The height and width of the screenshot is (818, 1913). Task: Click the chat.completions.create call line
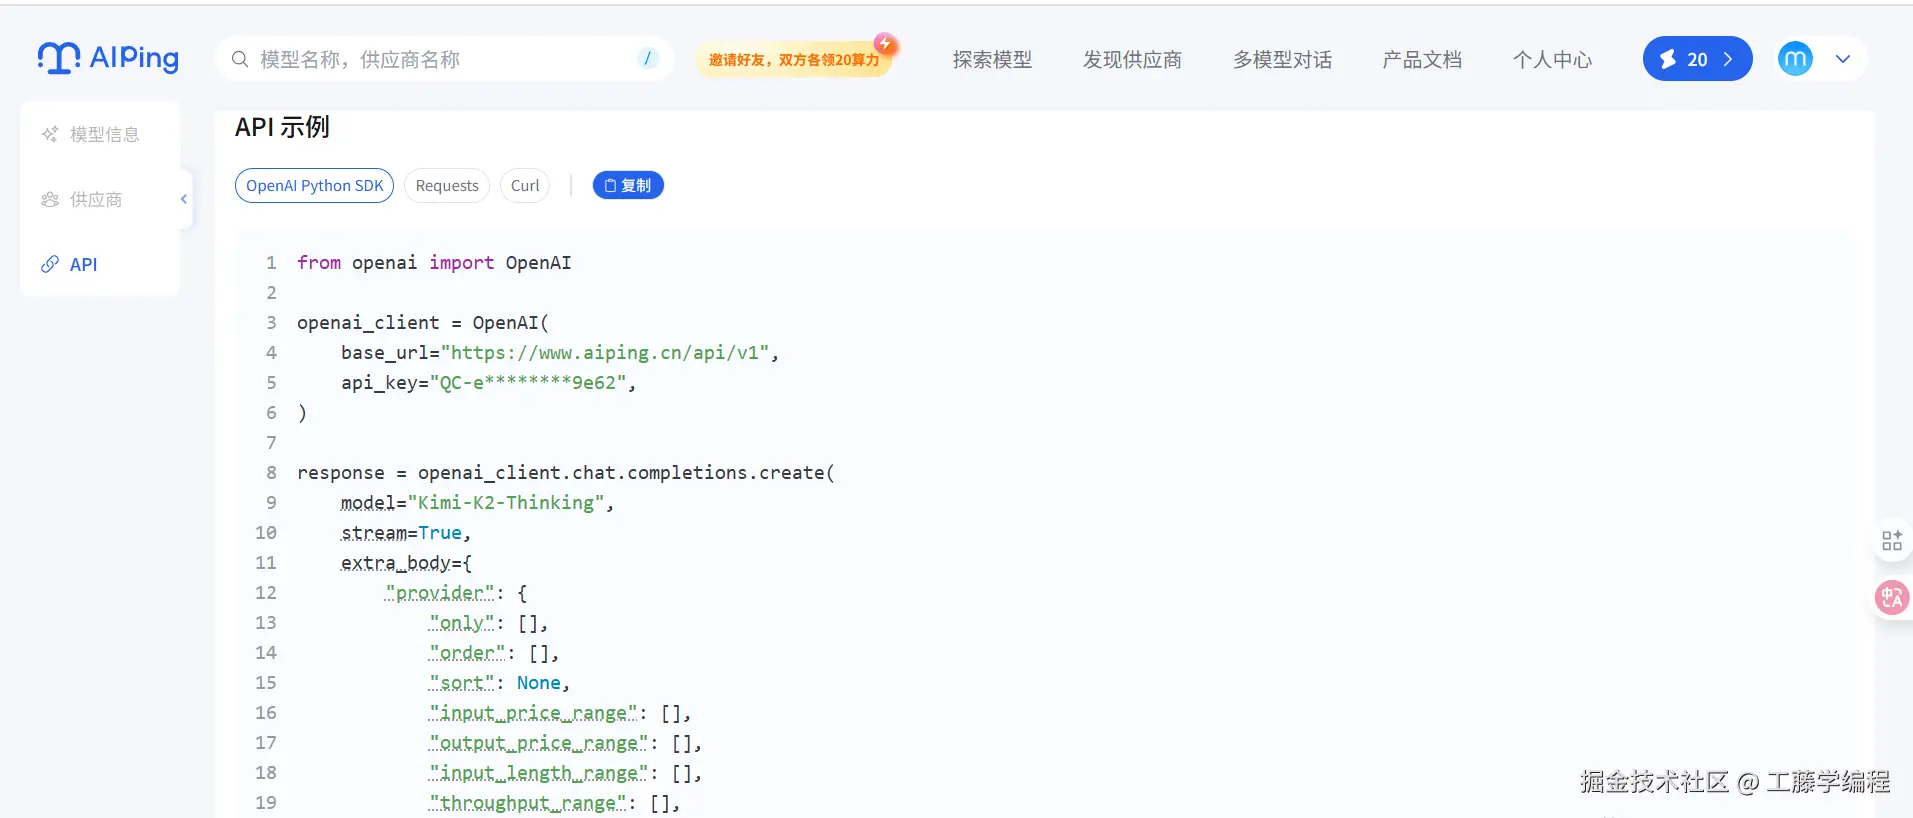coord(566,473)
